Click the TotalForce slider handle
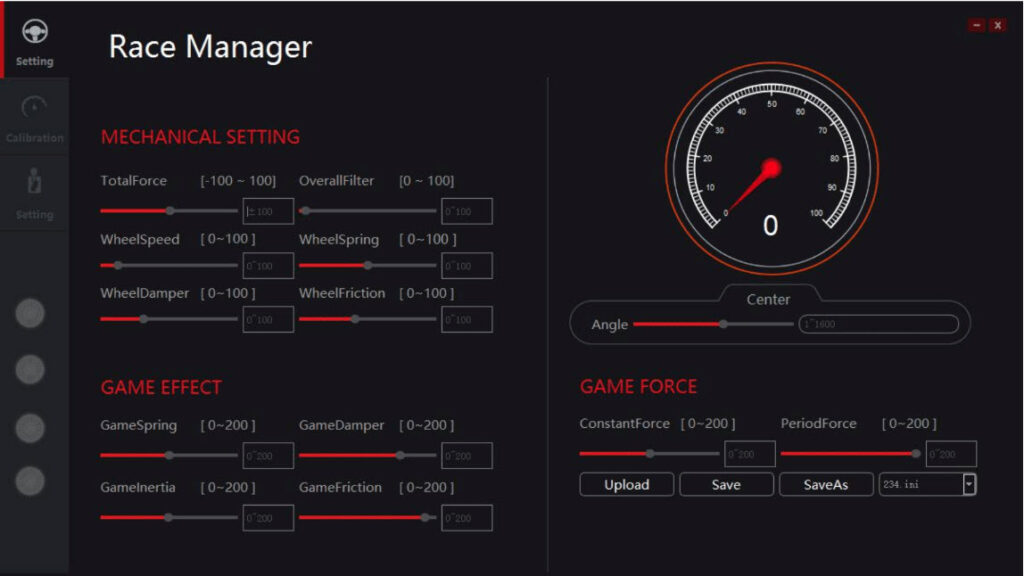This screenshot has height=576, width=1024. point(170,210)
